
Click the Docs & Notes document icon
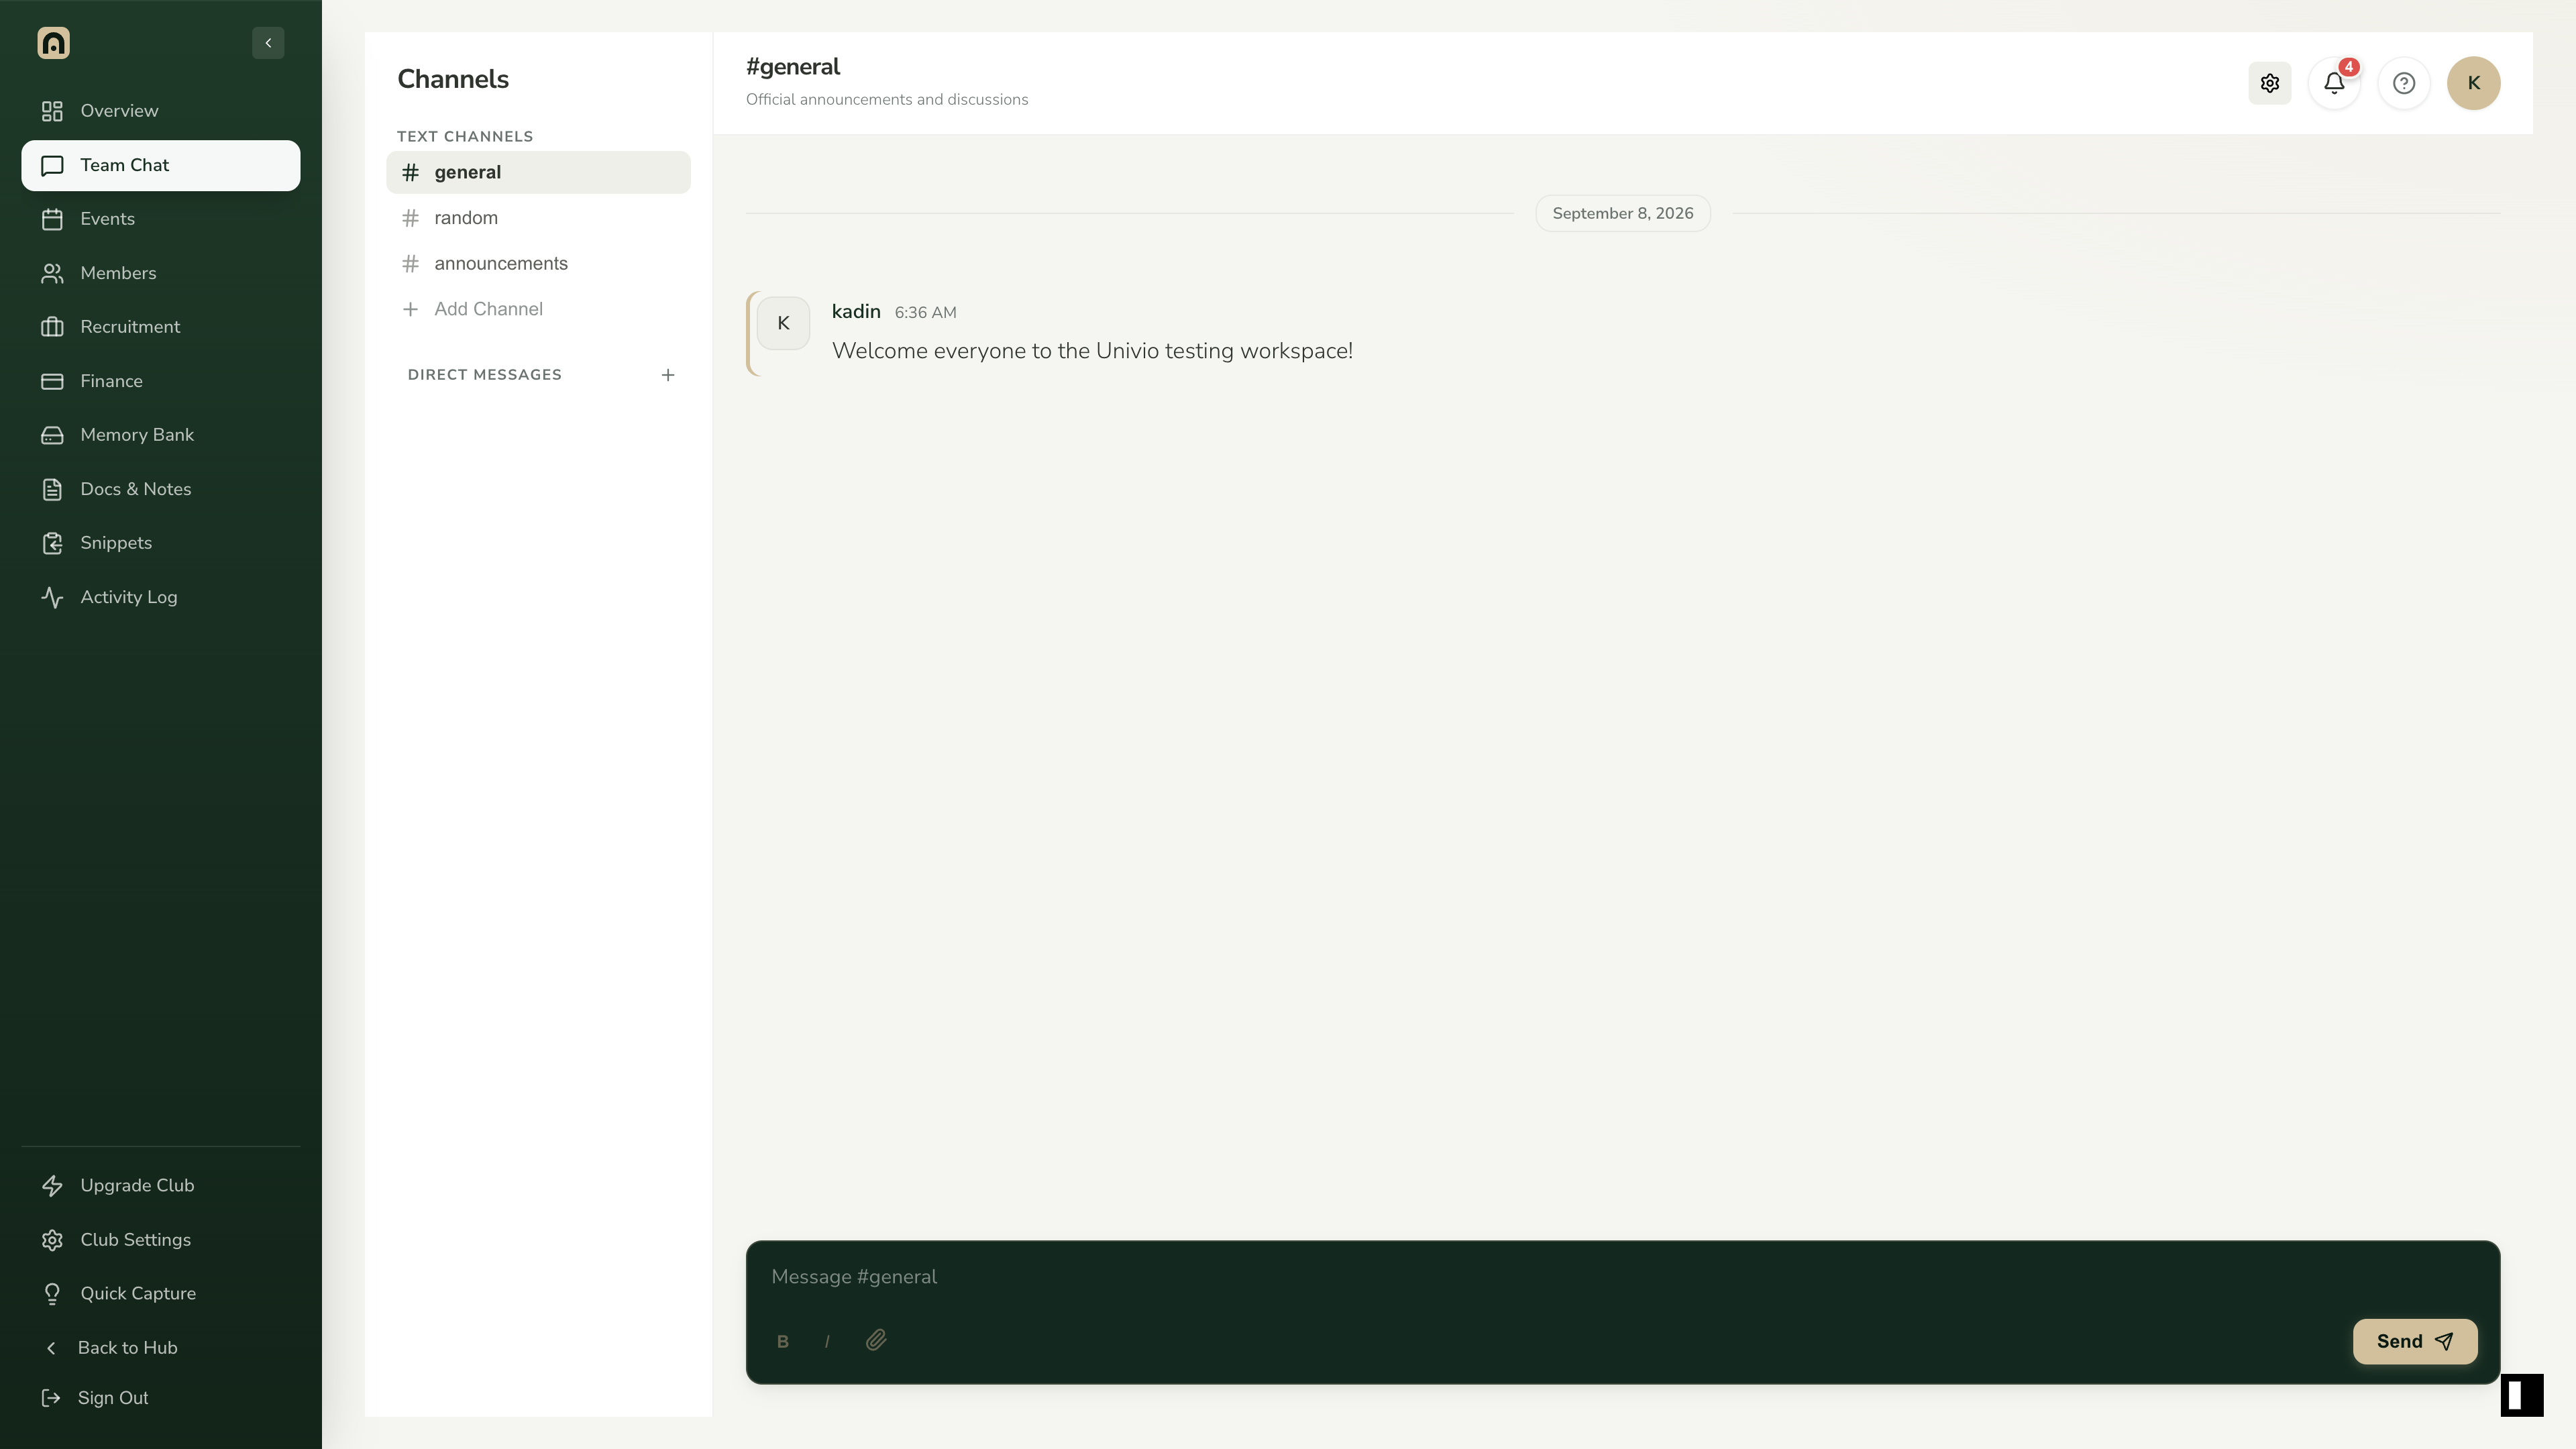52,489
